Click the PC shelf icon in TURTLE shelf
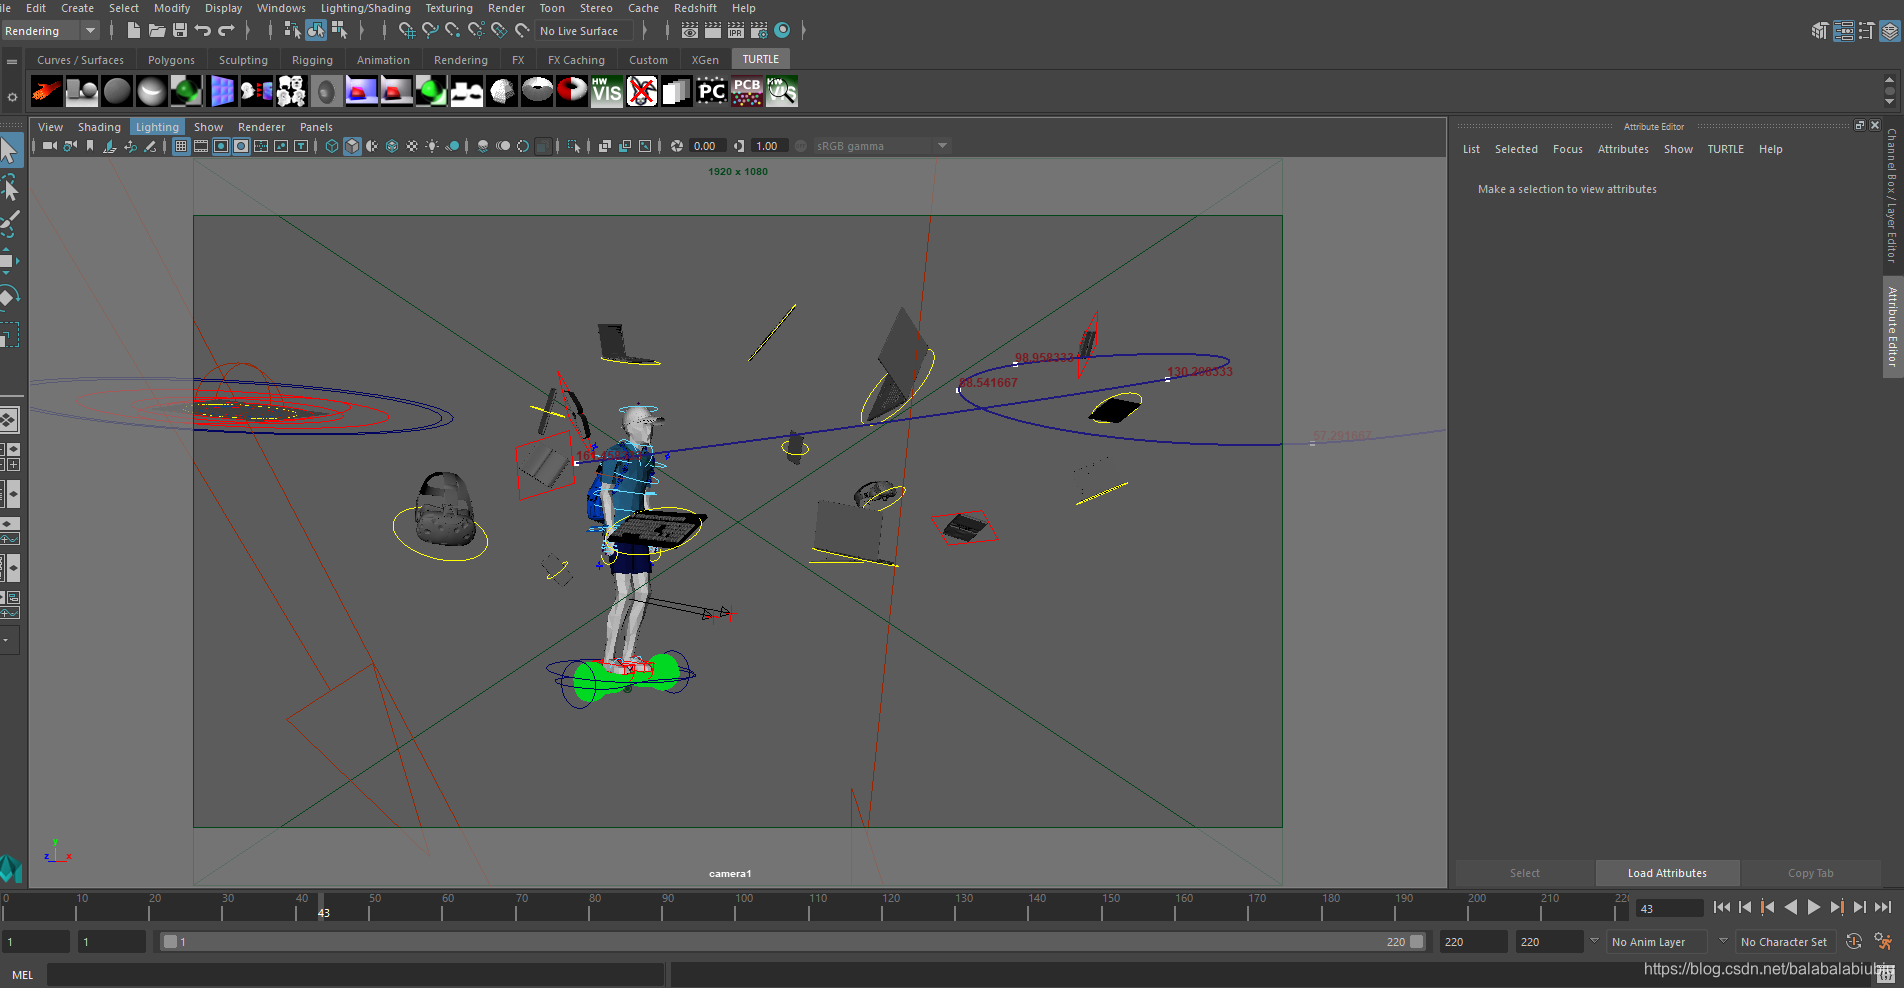 pyautogui.click(x=712, y=92)
